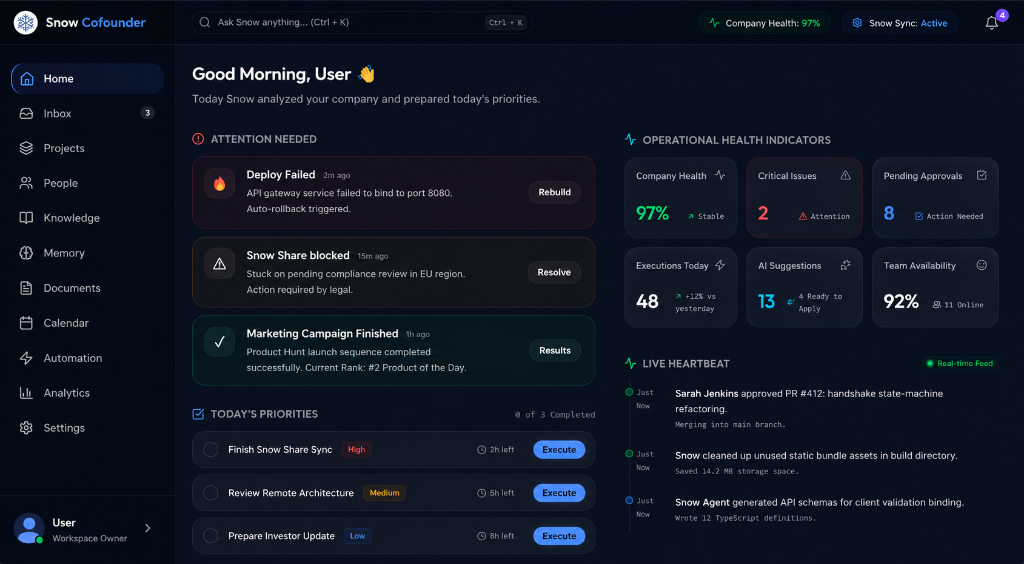The height and width of the screenshot is (564, 1024).
Task: Click the Calendar icon in sidebar
Action: (x=26, y=323)
